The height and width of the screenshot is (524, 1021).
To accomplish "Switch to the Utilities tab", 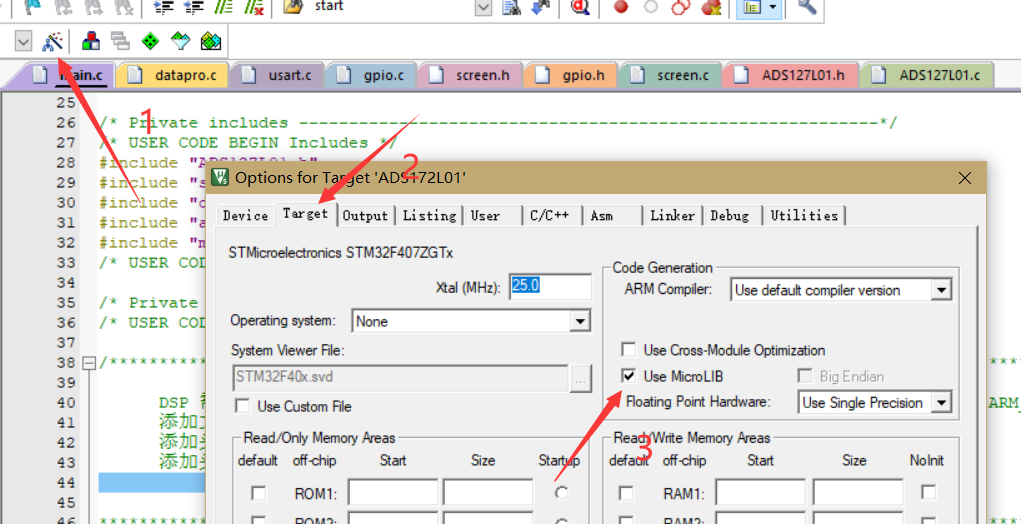I will click(x=804, y=215).
